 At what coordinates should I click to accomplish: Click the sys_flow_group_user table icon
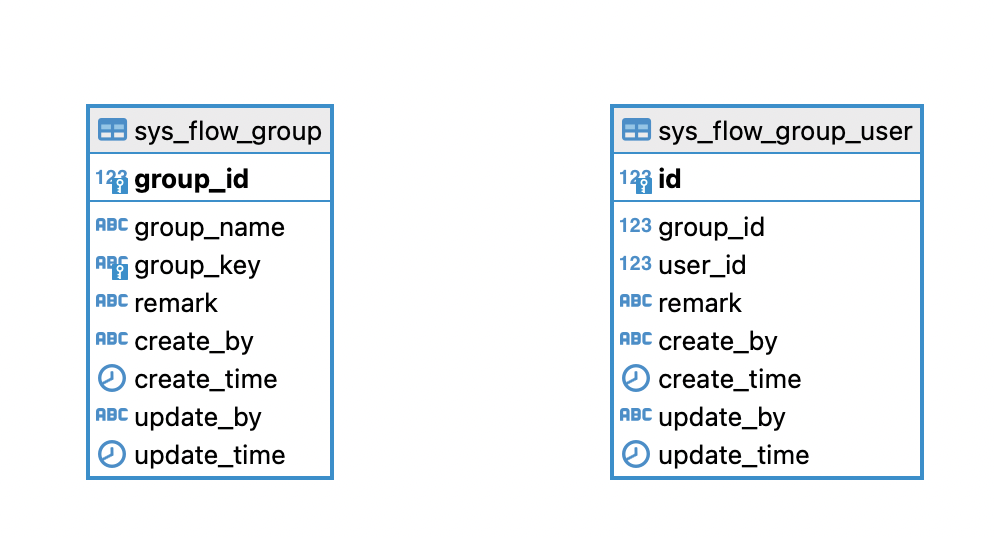pyautogui.click(x=636, y=130)
